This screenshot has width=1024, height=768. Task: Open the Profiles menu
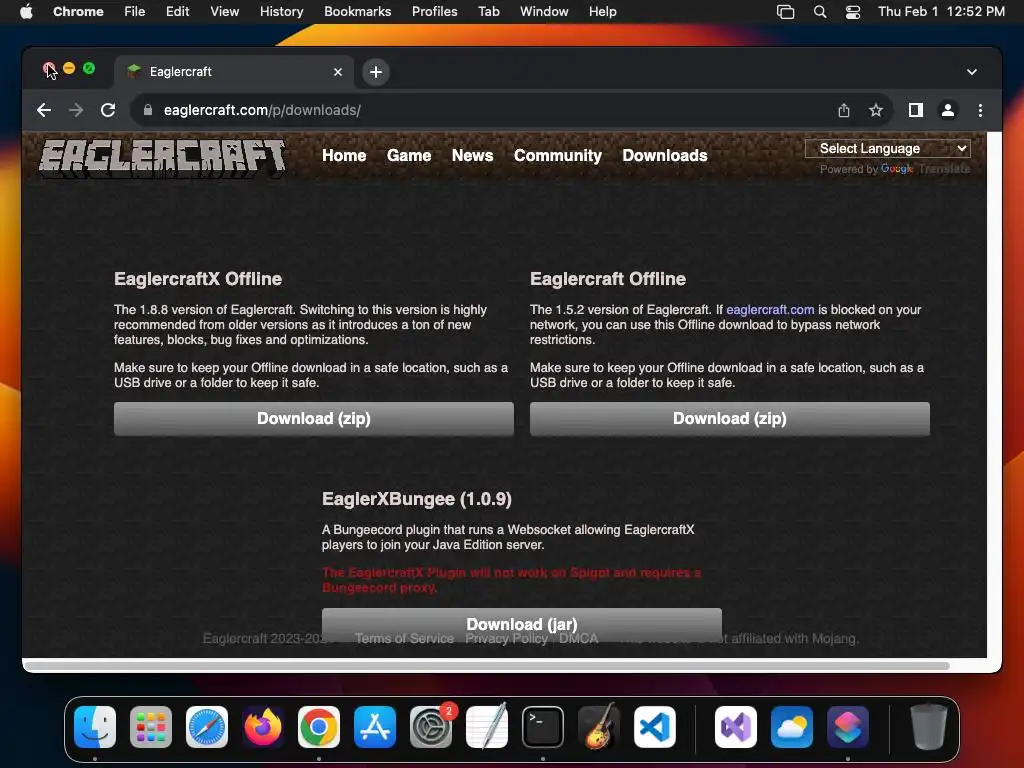pyautogui.click(x=434, y=12)
